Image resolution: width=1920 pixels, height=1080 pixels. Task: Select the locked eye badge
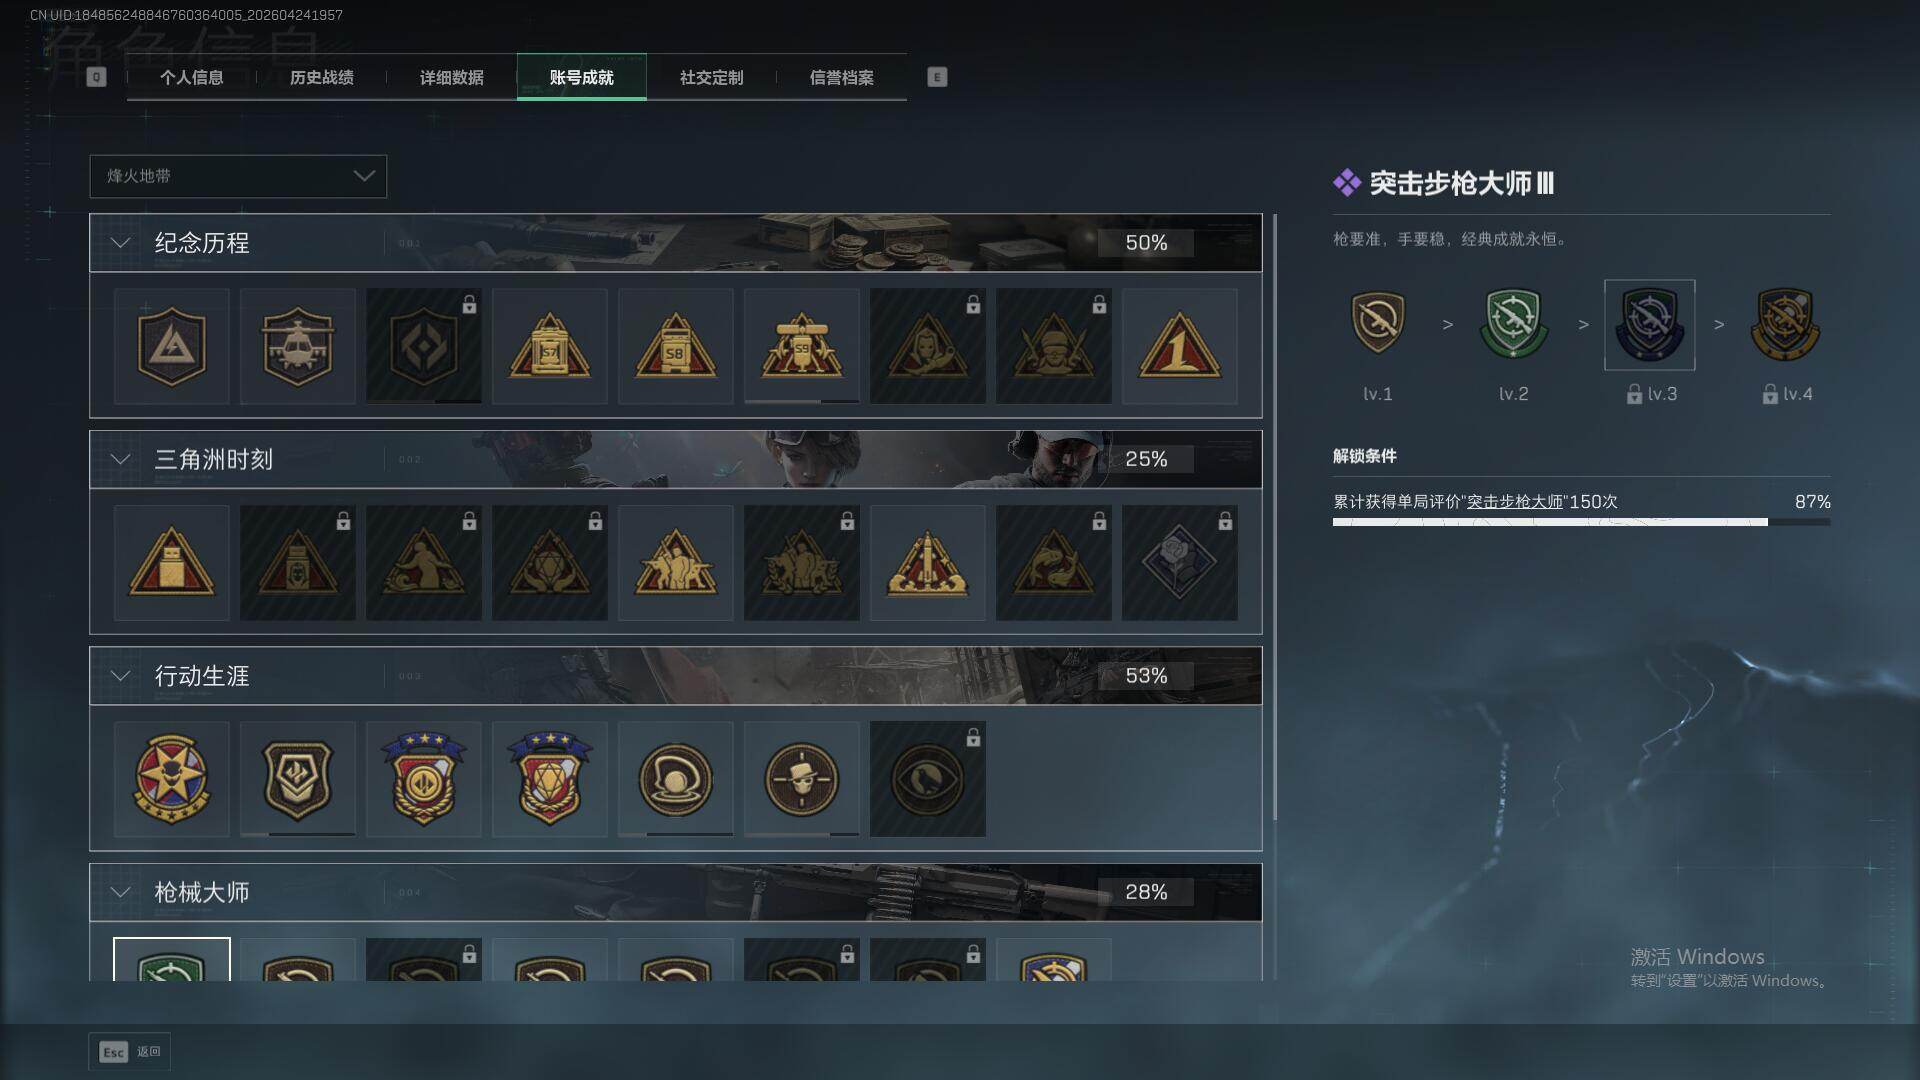pyautogui.click(x=927, y=779)
